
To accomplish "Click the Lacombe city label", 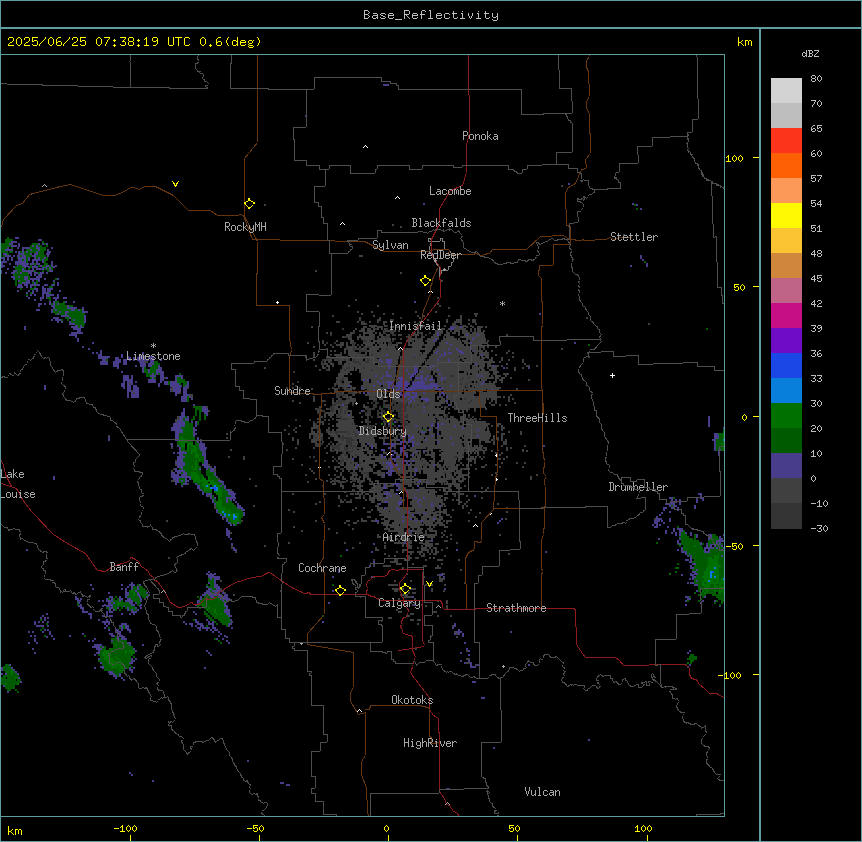I will click(450, 191).
